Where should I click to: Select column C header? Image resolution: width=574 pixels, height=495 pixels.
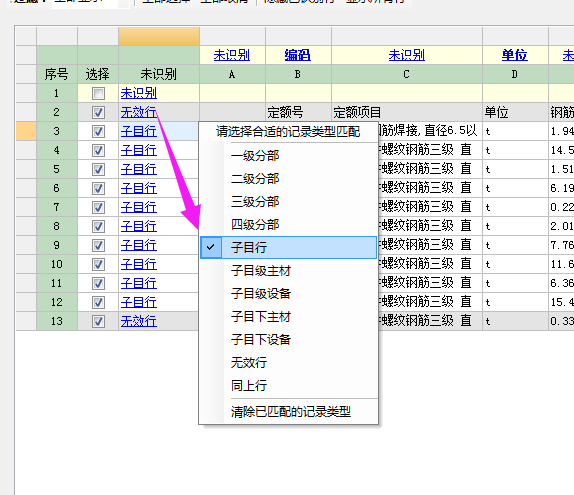click(407, 74)
